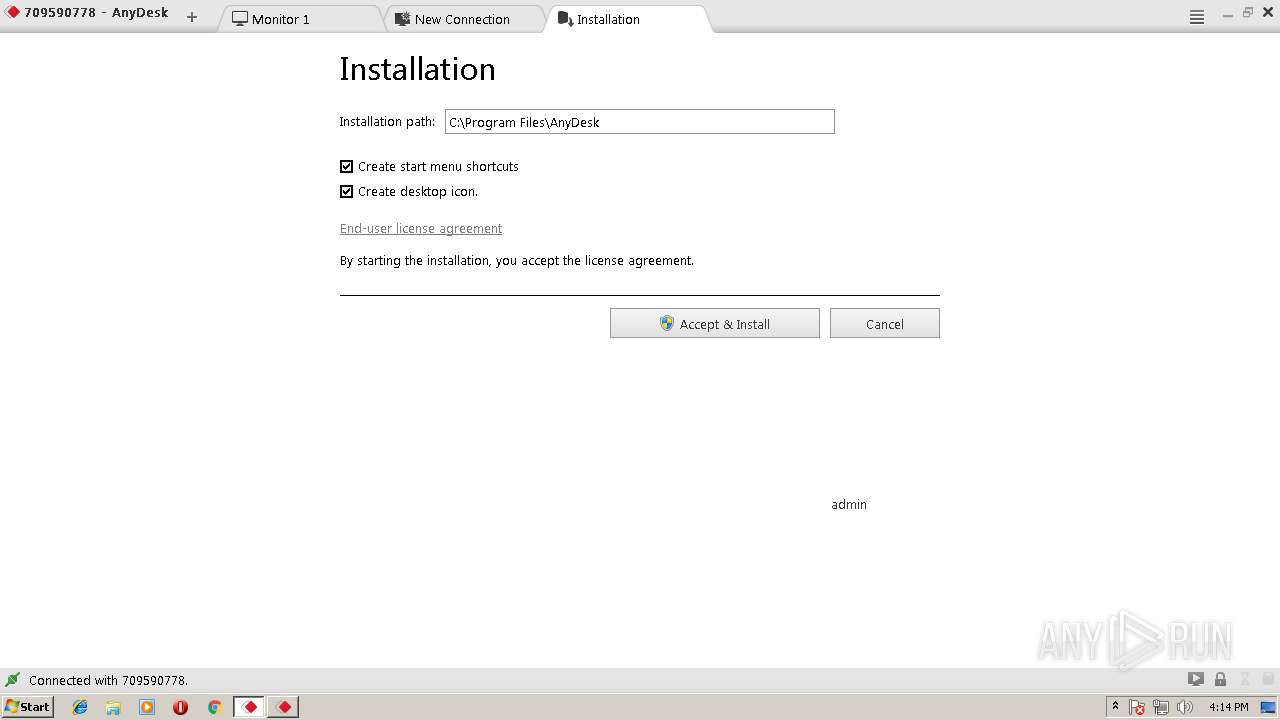Click the hourglass icon in status bar
This screenshot has width=1280, height=720.
click(x=1245, y=679)
